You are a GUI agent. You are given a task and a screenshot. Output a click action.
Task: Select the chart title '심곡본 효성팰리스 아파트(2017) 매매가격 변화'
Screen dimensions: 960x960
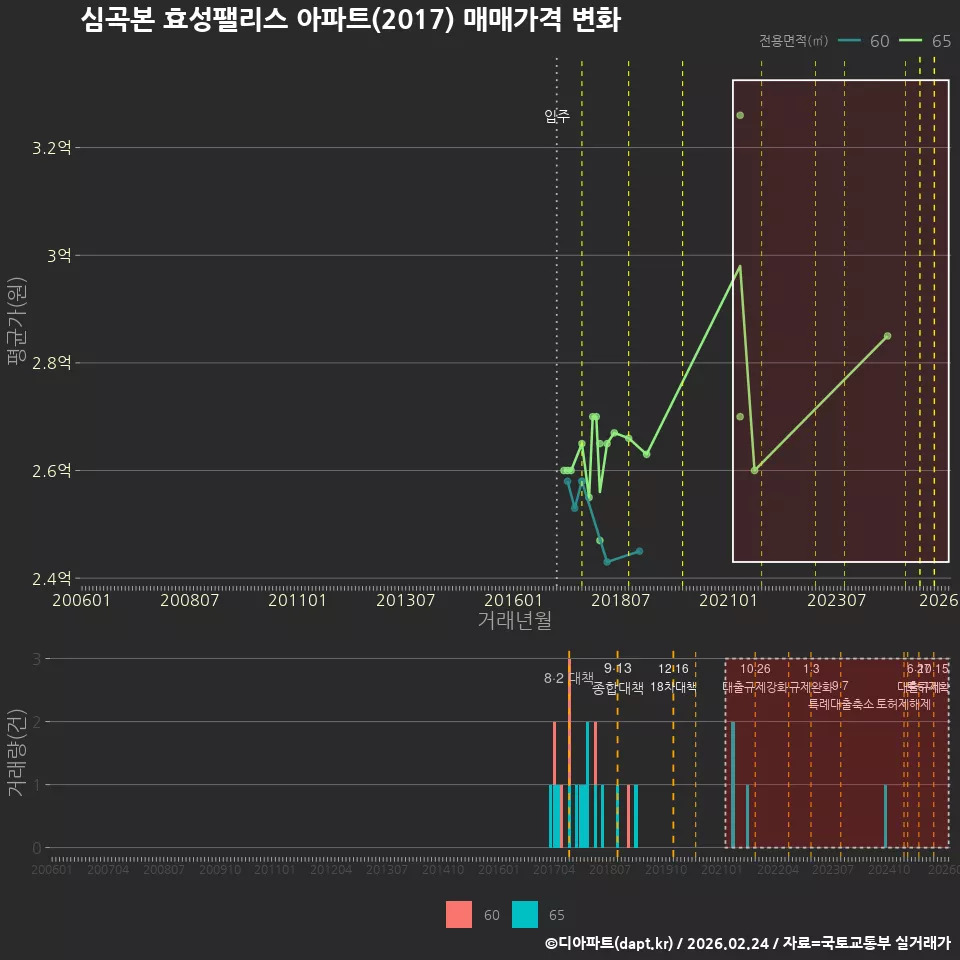(351, 20)
